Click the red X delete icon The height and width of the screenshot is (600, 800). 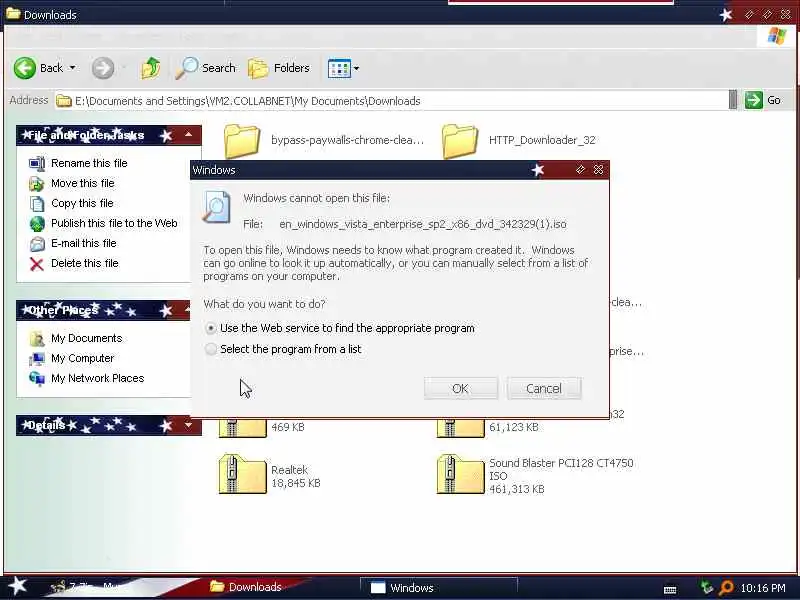point(37,264)
